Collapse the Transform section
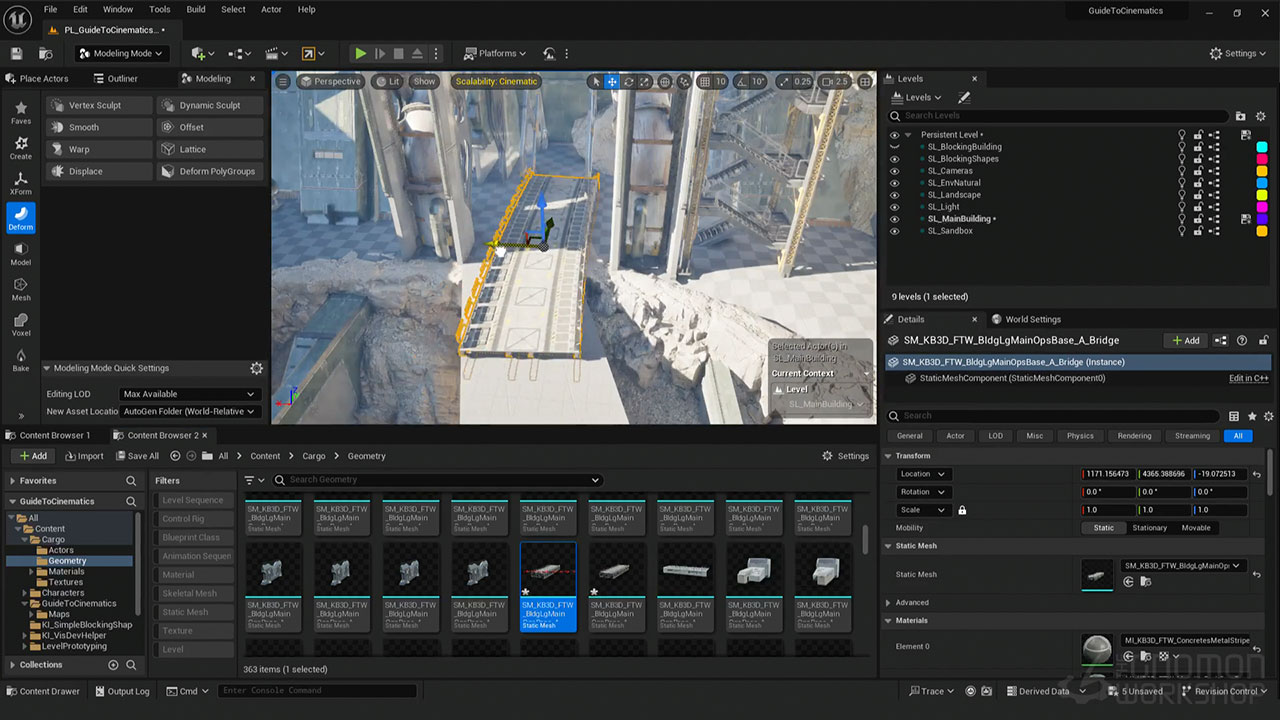 pyautogui.click(x=888, y=456)
